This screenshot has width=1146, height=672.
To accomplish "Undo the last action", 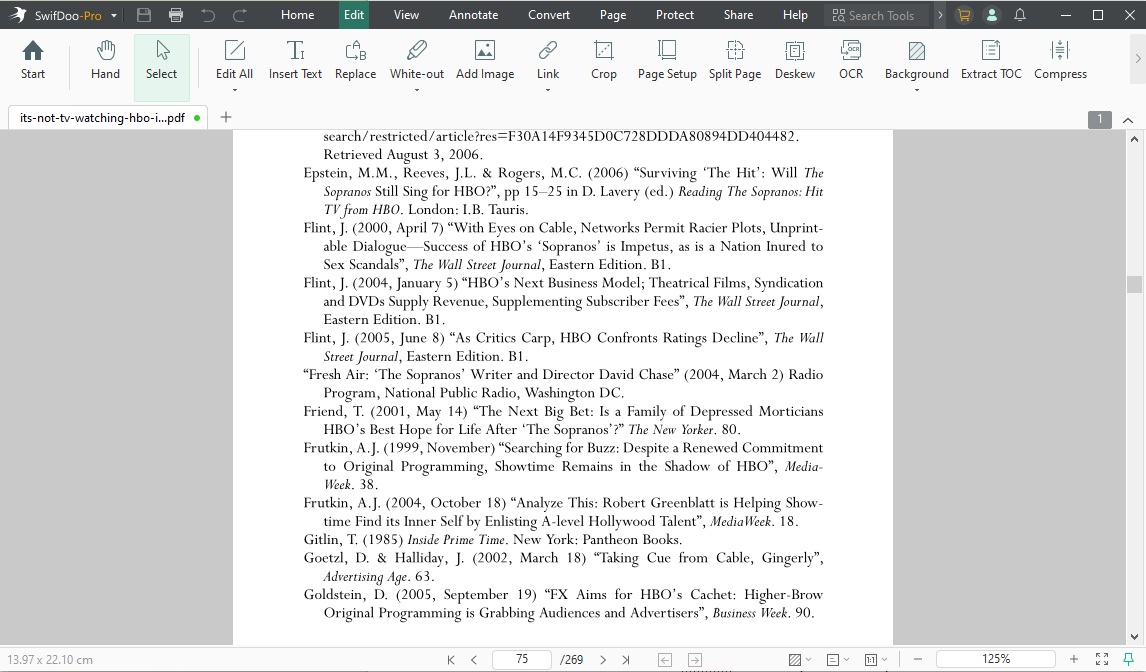I will [x=208, y=15].
